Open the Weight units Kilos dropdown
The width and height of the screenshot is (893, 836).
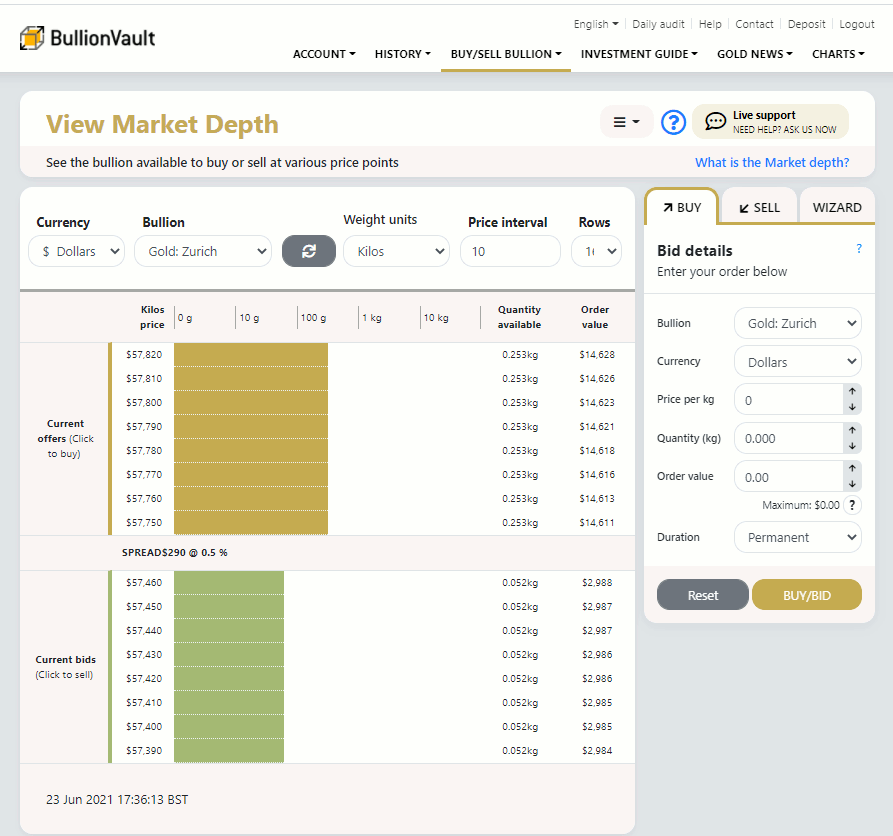click(x=396, y=251)
